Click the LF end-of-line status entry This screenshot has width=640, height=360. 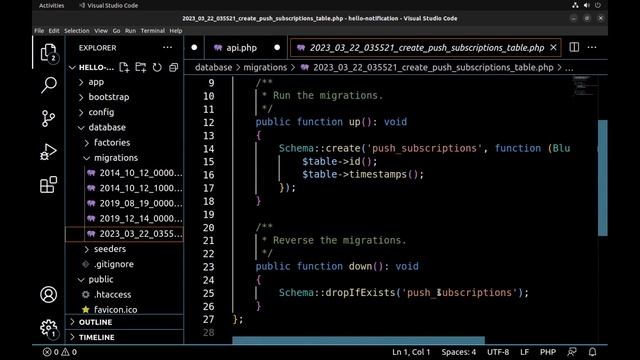(524, 352)
